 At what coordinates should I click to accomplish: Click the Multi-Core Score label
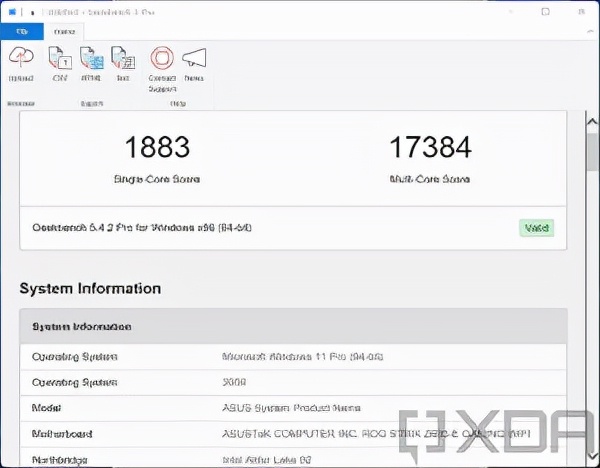[430, 179]
